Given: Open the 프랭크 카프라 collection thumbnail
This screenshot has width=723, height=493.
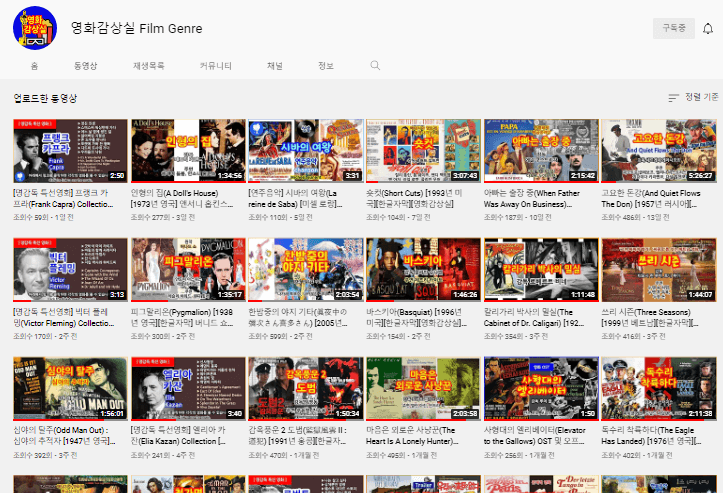Looking at the screenshot, I should point(70,151).
